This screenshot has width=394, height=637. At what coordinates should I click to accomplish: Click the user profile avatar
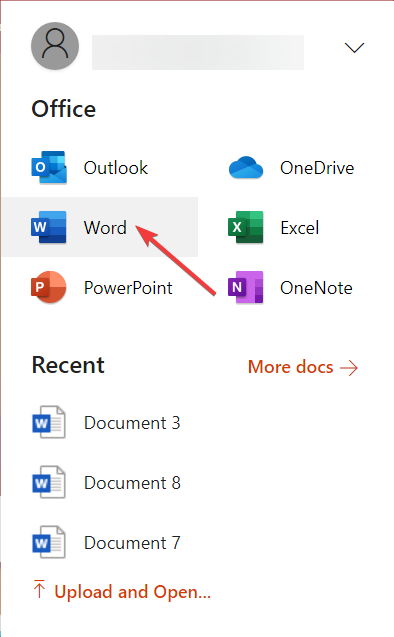click(55, 46)
